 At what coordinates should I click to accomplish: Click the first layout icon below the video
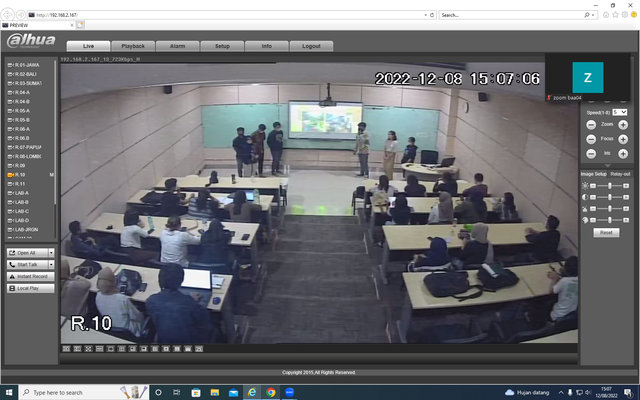coord(66,349)
